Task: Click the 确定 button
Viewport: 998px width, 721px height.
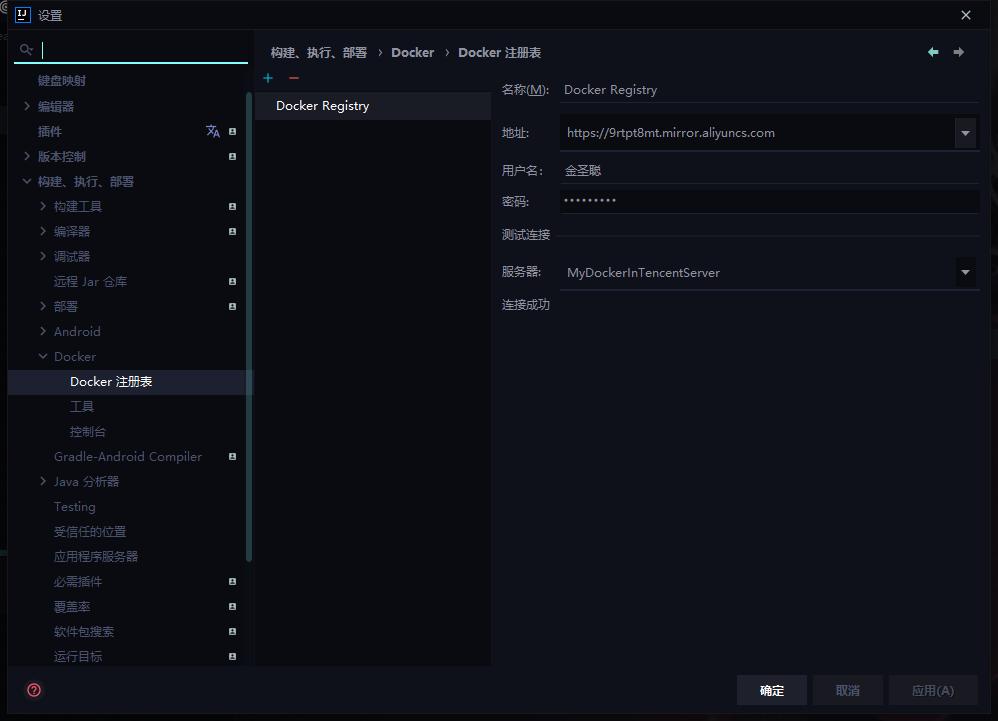Action: pyautogui.click(x=771, y=690)
